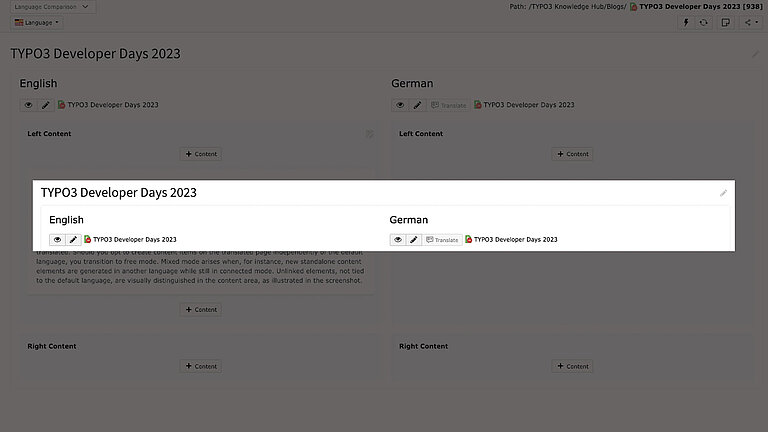Click page icon beside German title in highlighted panel
Screen dimensions: 768x432
[469, 240]
